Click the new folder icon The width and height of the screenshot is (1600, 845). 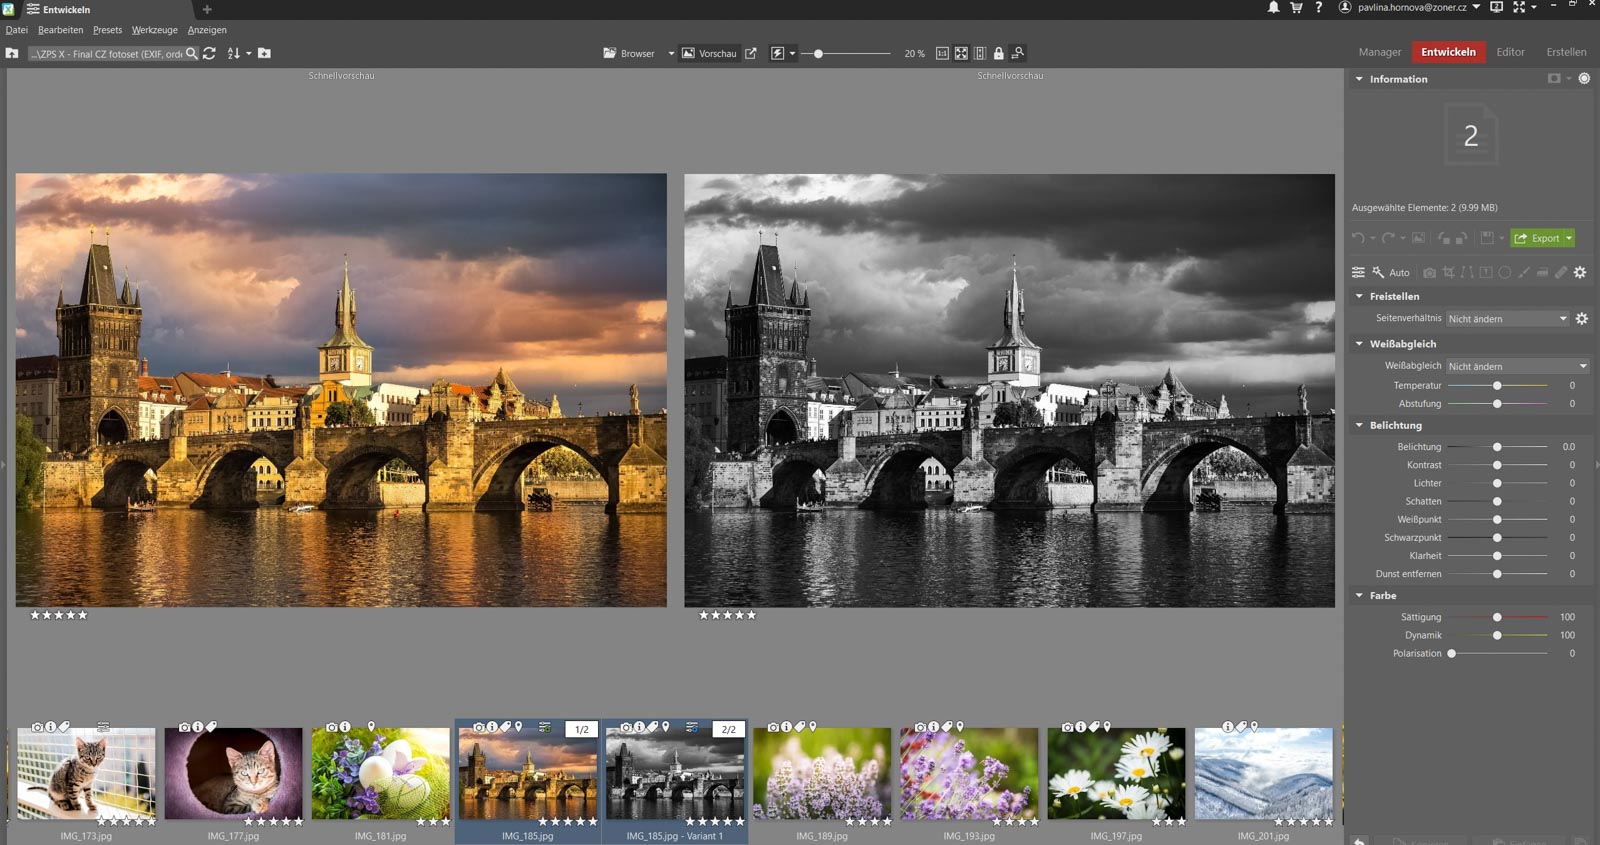[264, 54]
